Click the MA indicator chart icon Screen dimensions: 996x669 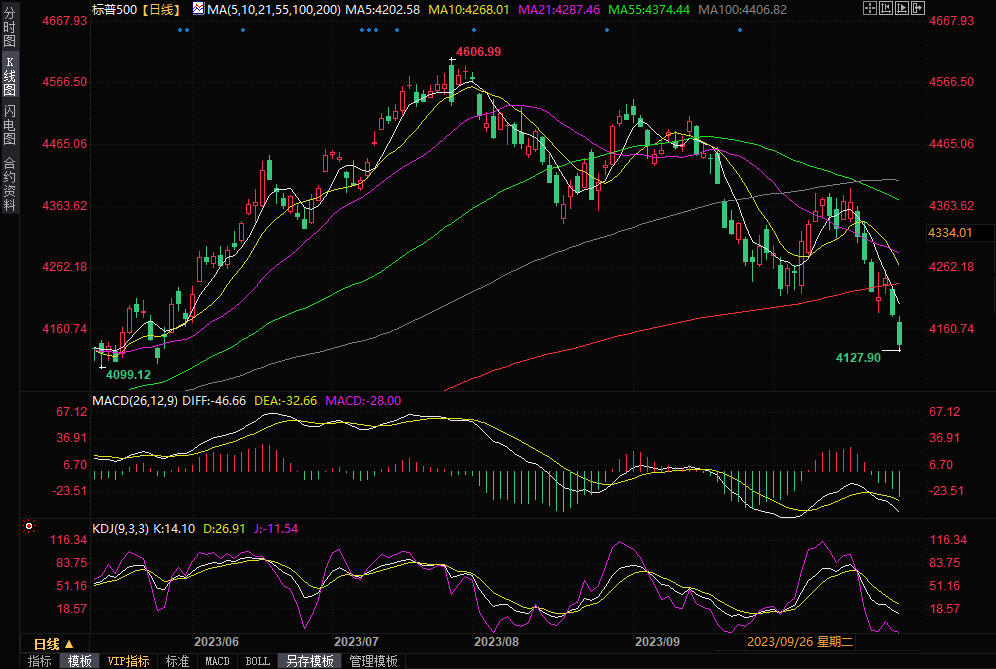[x=197, y=9]
